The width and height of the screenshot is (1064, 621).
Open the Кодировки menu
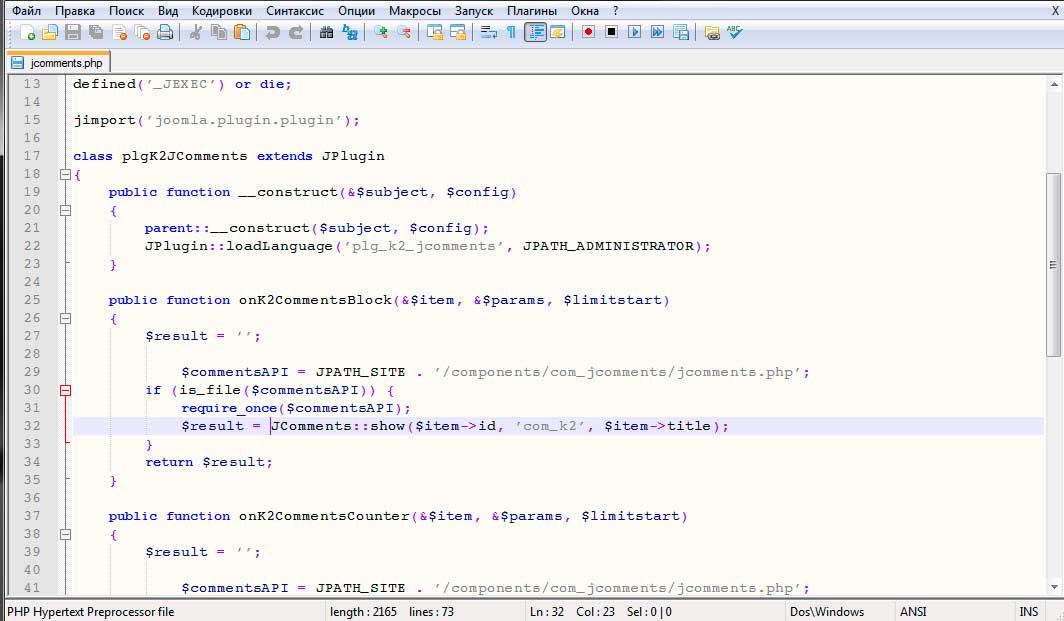point(222,11)
